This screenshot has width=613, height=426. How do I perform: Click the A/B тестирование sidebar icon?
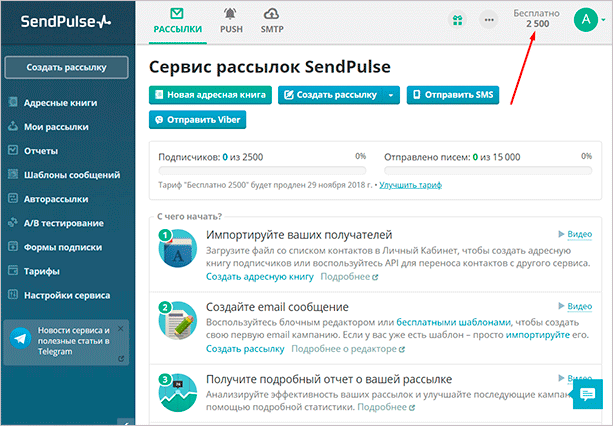(x=13, y=222)
